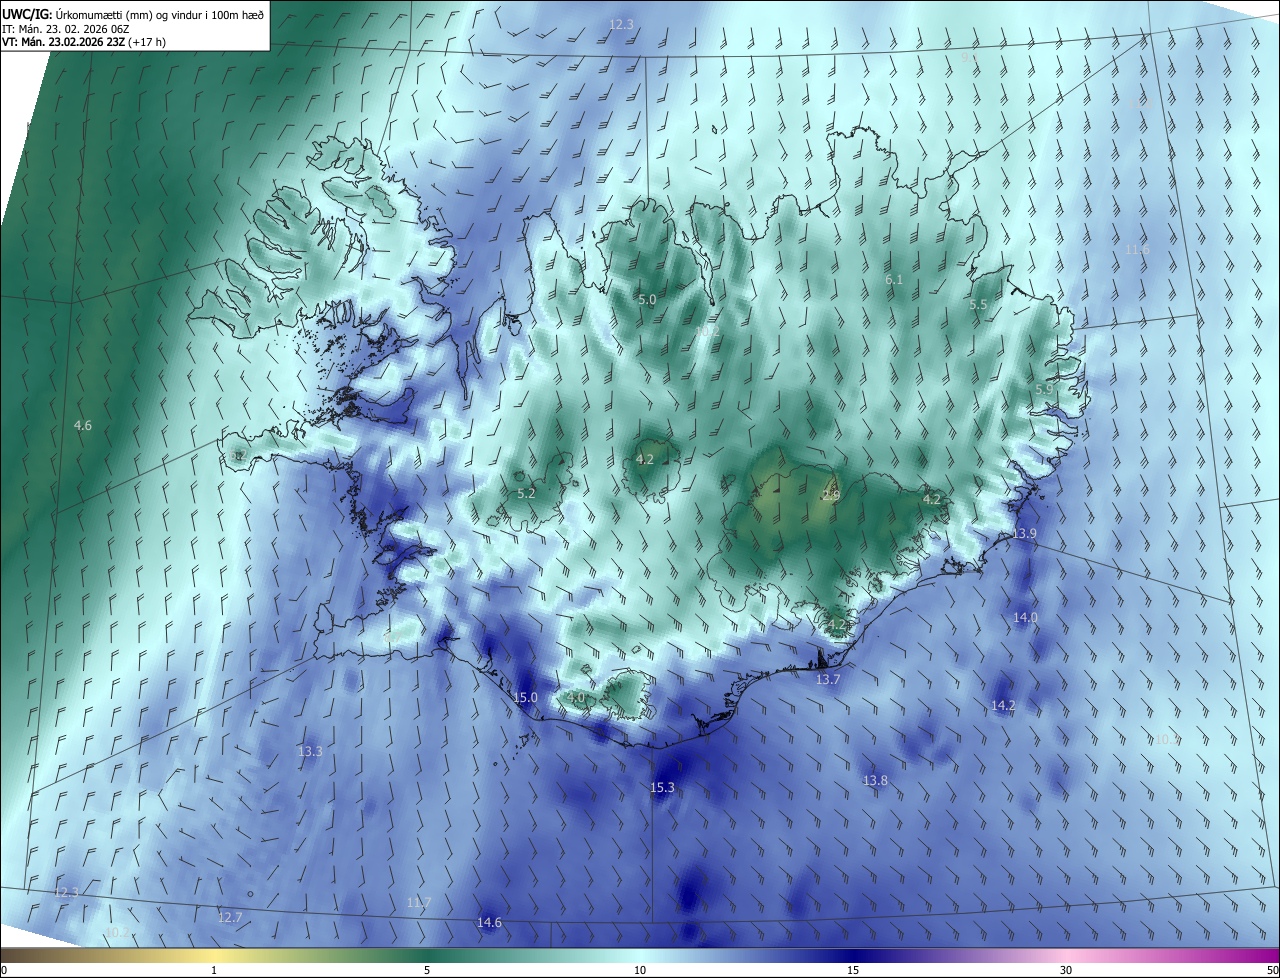Click the legend tick label 30
Image resolution: width=1280 pixels, height=978 pixels.
click(1066, 970)
